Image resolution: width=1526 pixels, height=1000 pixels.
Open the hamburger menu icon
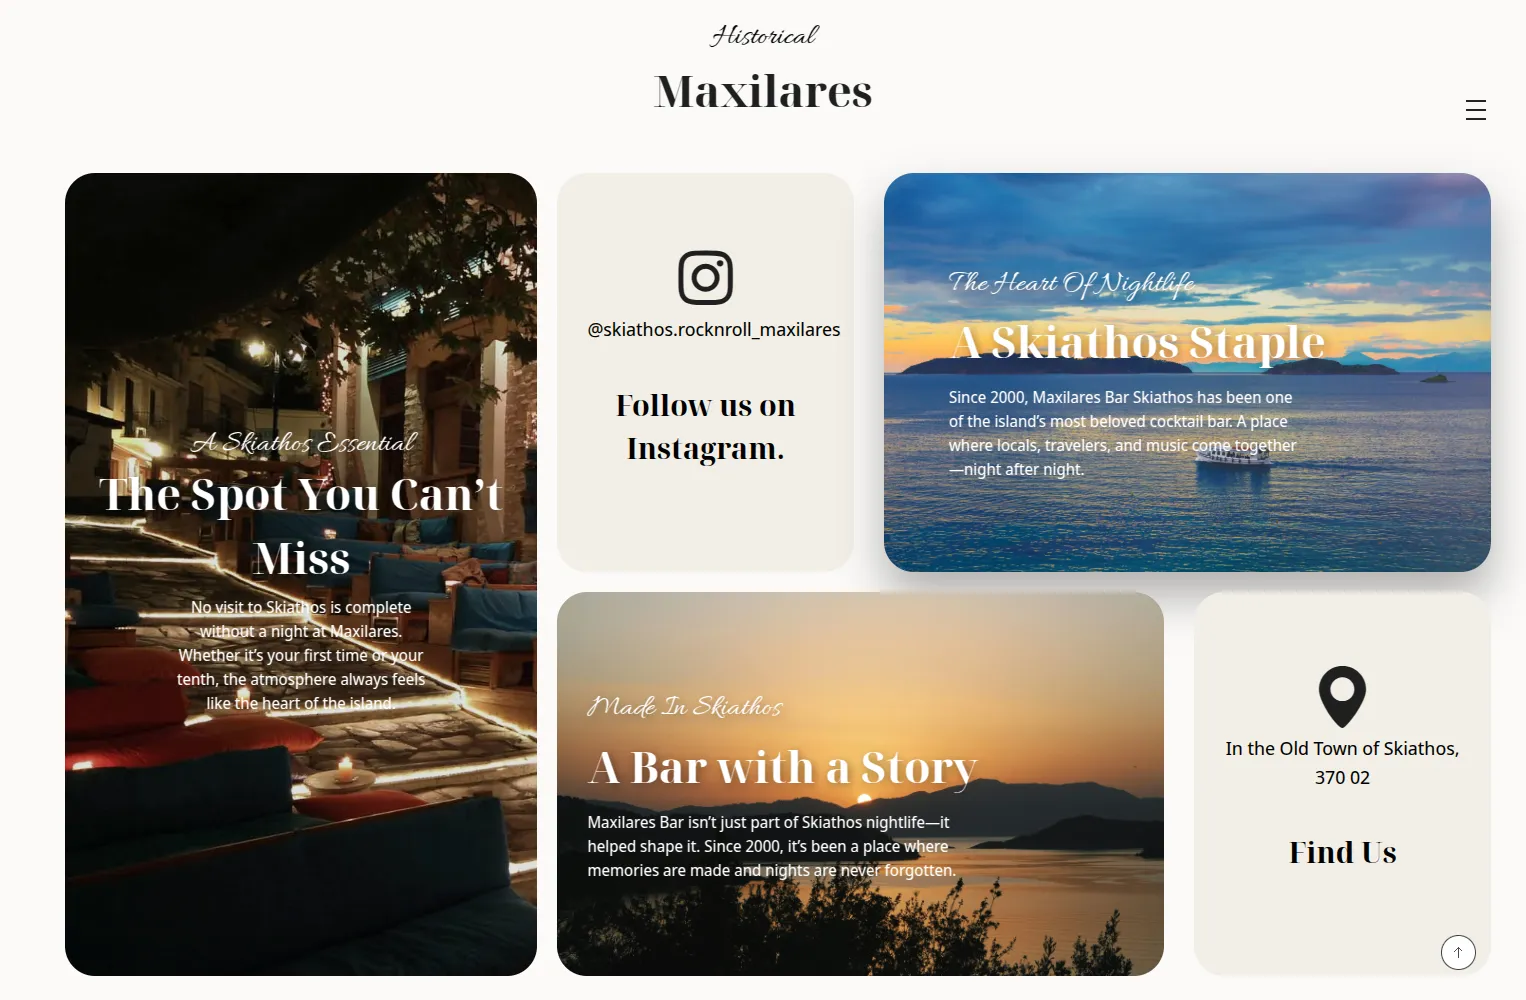pos(1475,110)
